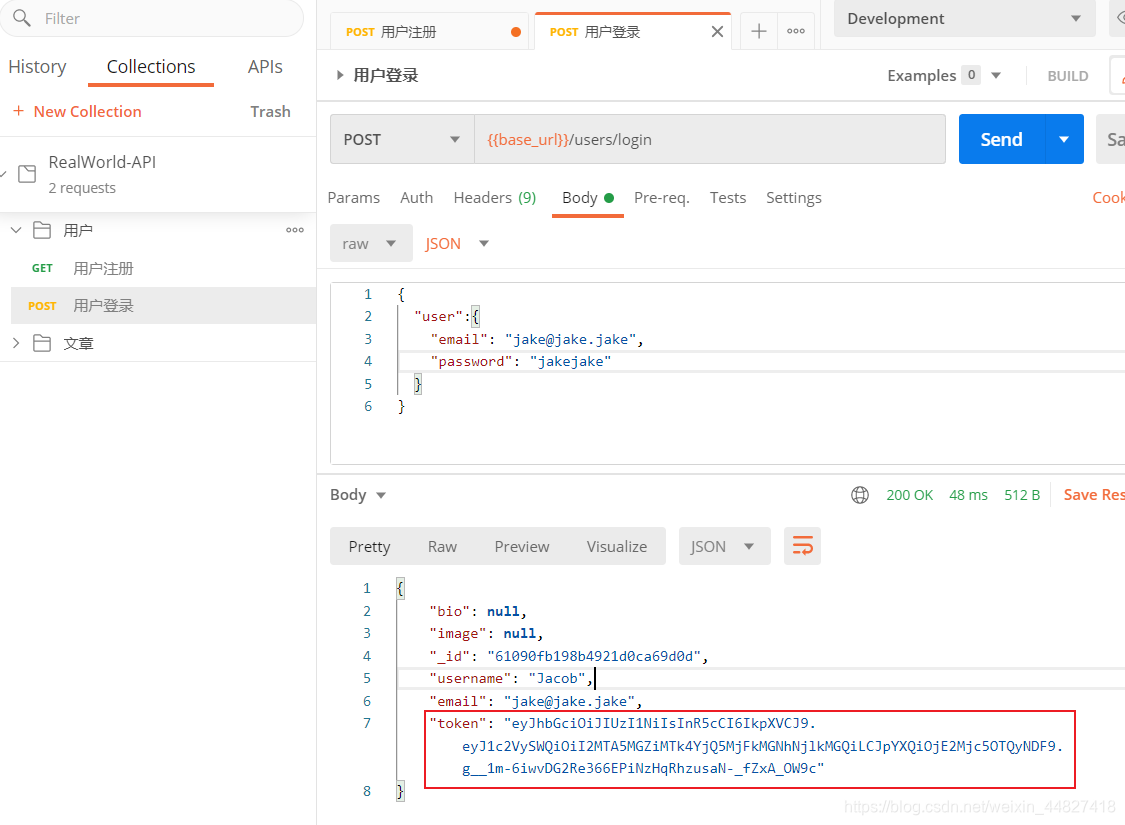Viewport: 1125px width, 825px height.
Task: Open the Trash link
Action: tap(270, 111)
